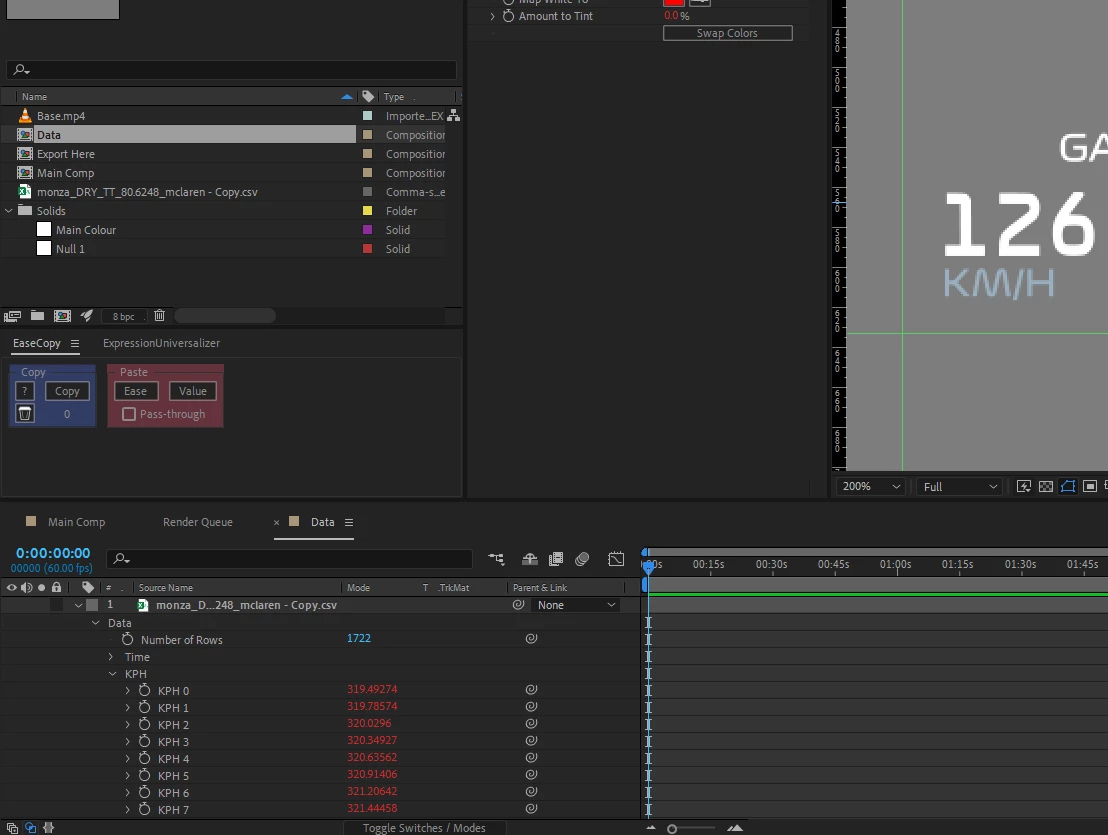Open the composition mini-flowchart icon
This screenshot has height=835, width=1108.
tap(496, 559)
